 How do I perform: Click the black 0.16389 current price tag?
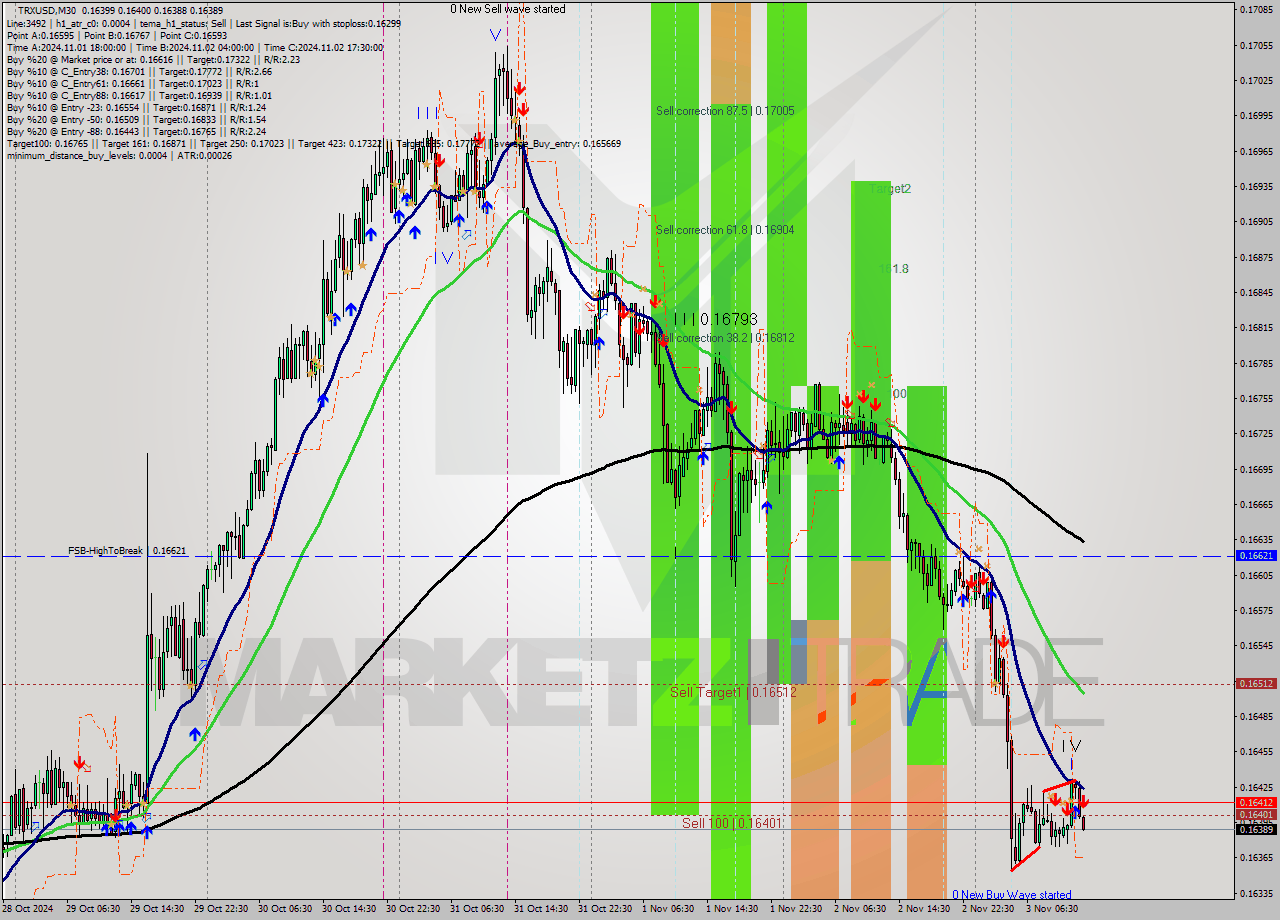tap(1257, 829)
